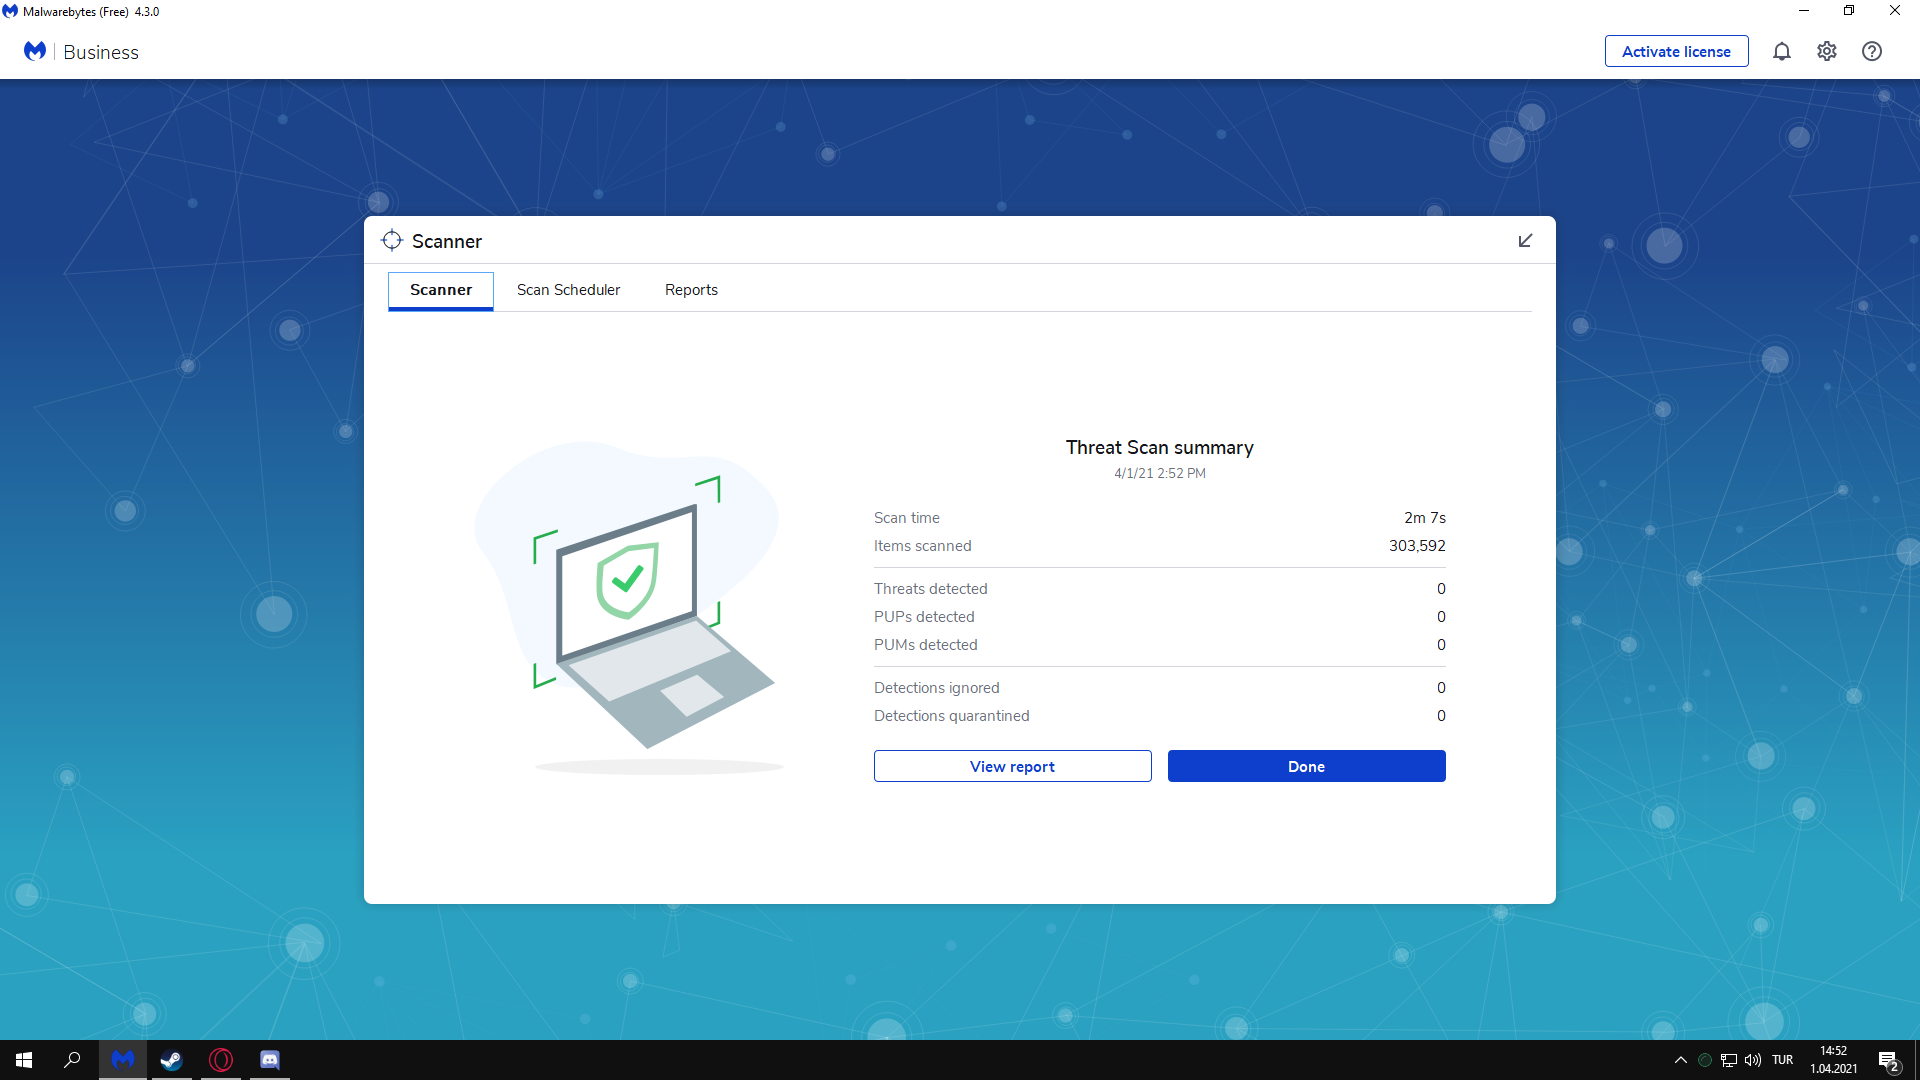Open the settings gear icon
Screen dimensions: 1920x1080
tap(1827, 51)
